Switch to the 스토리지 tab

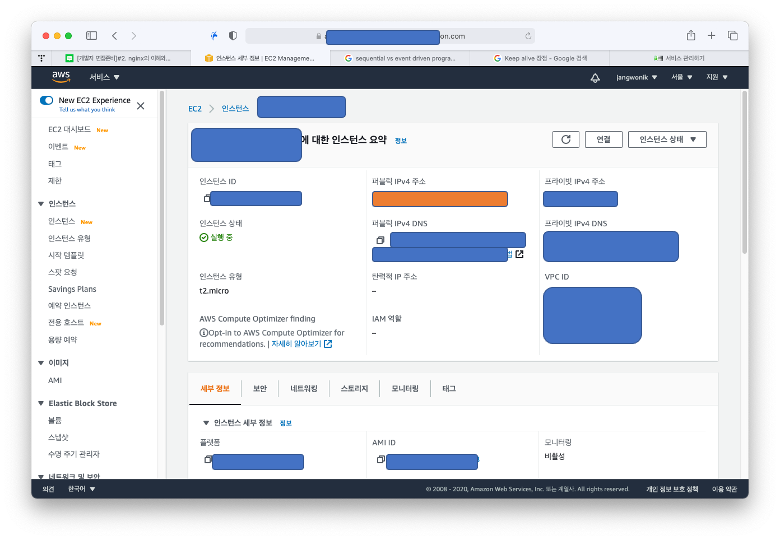click(x=354, y=389)
